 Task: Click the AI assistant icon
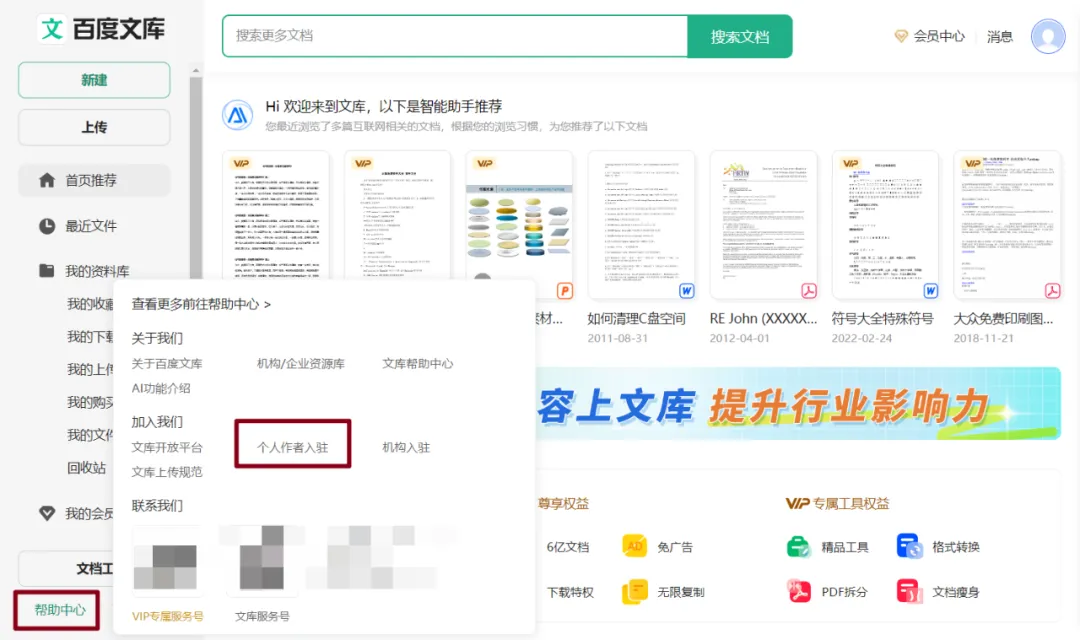click(x=237, y=115)
